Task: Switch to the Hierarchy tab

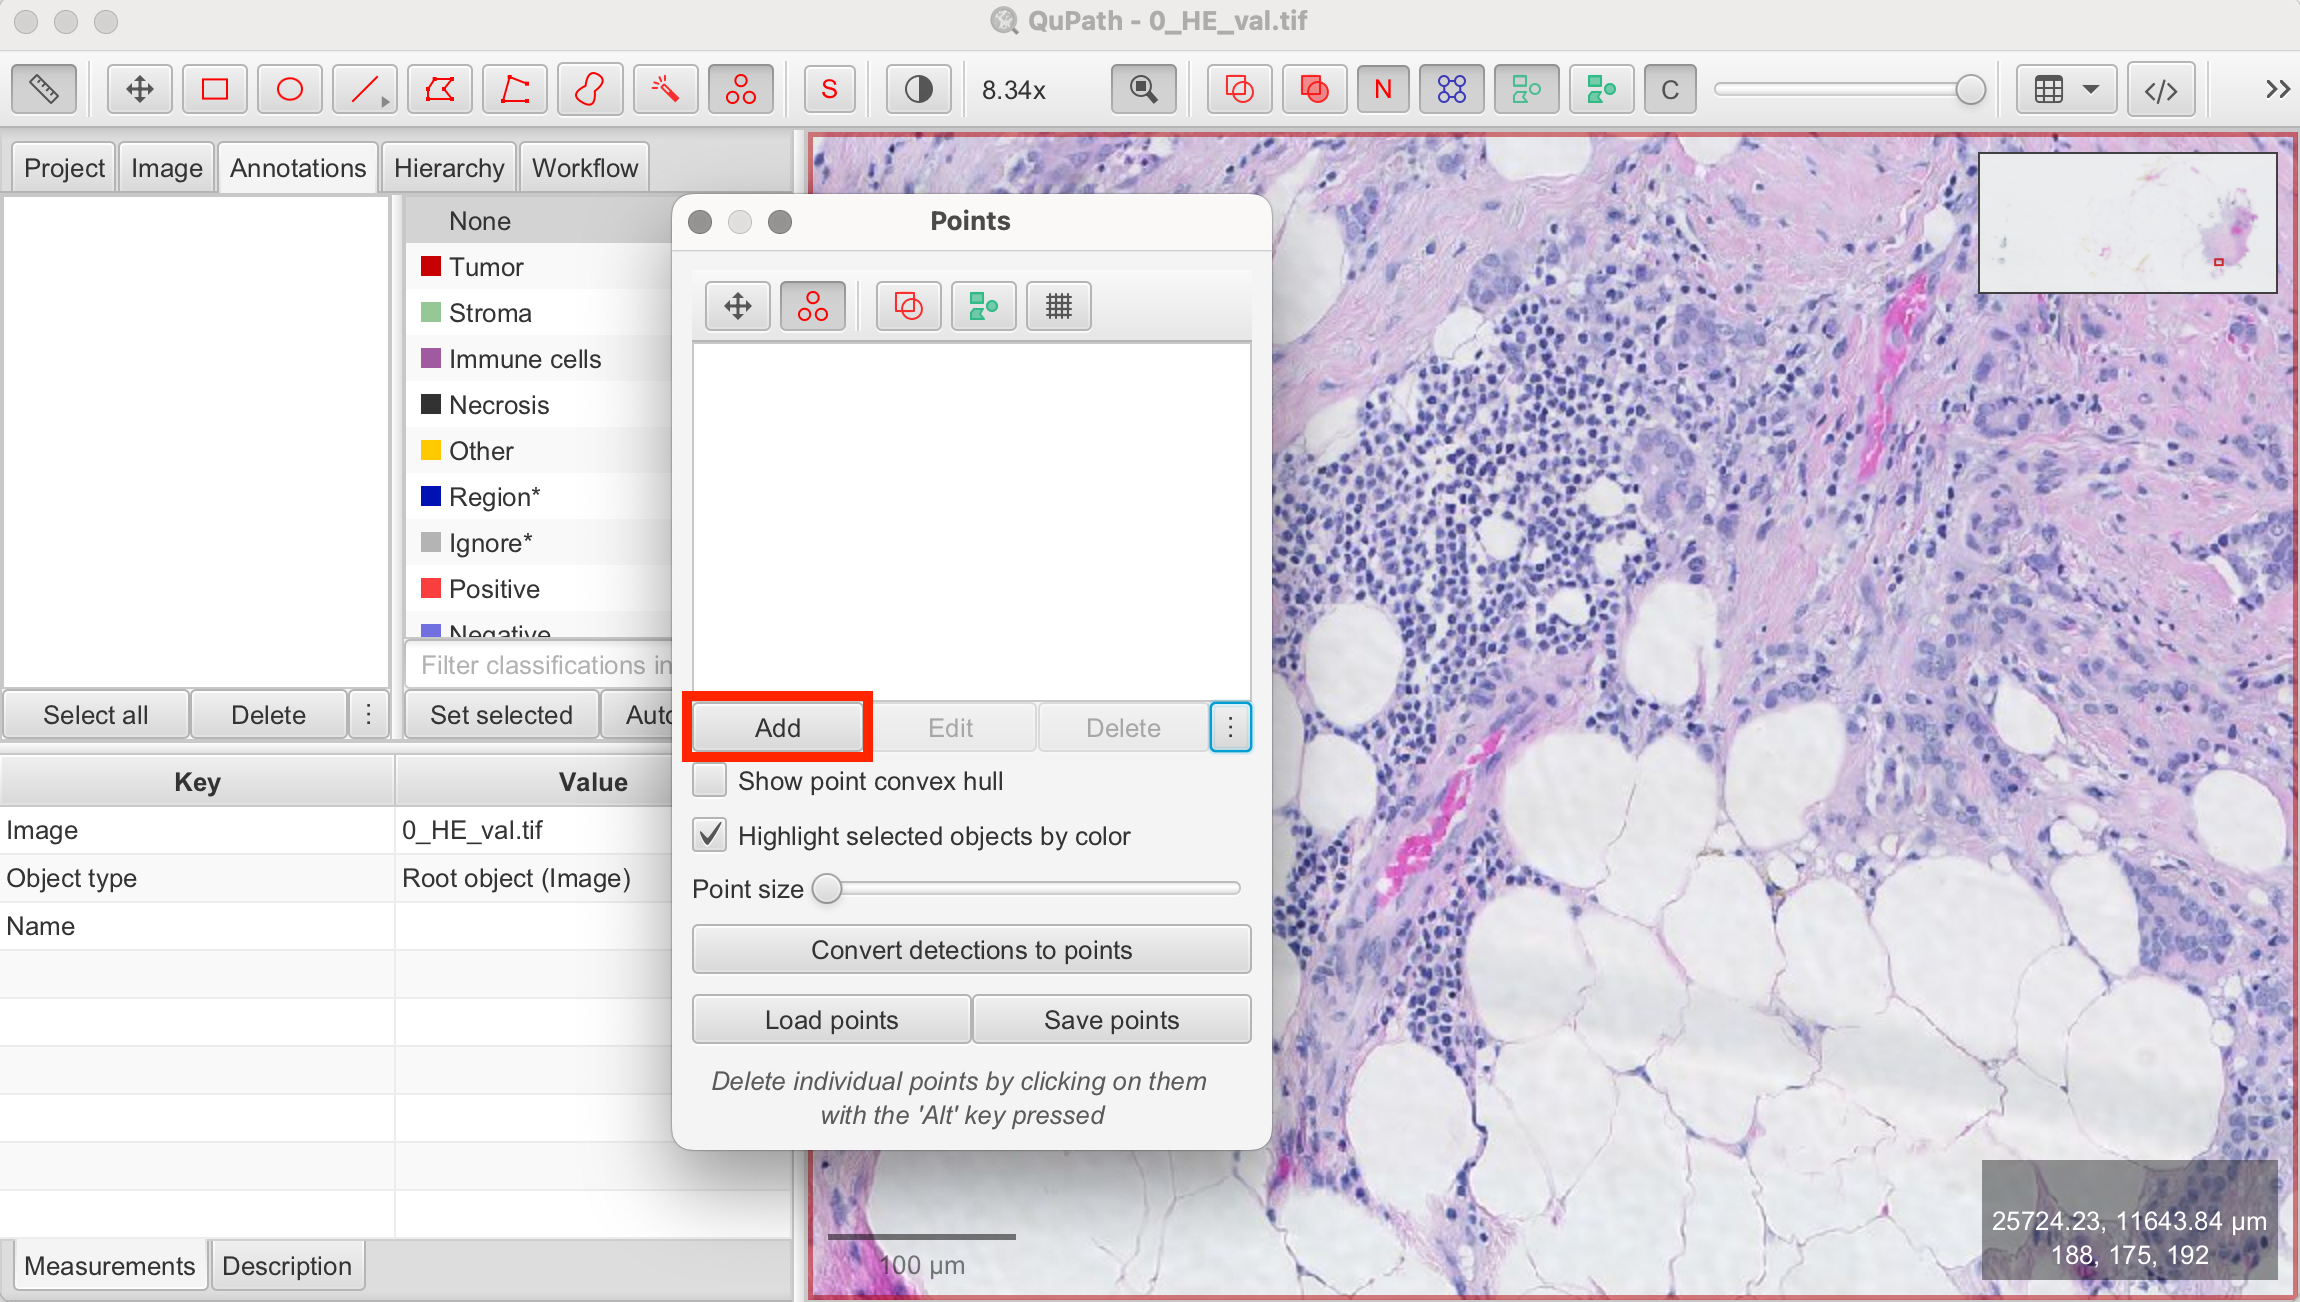Action: pos(449,167)
